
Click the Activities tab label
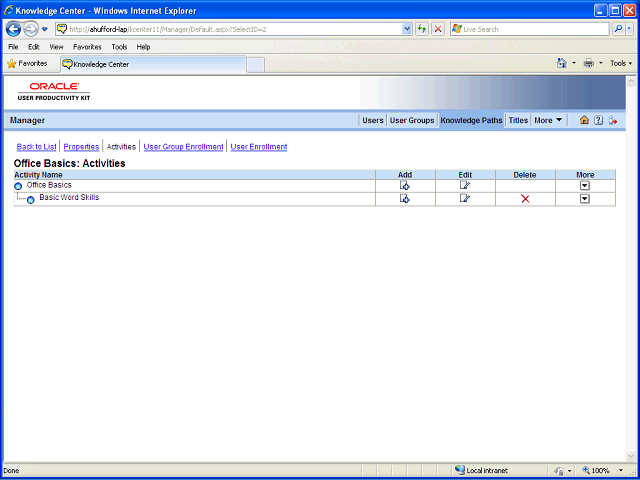click(x=121, y=147)
